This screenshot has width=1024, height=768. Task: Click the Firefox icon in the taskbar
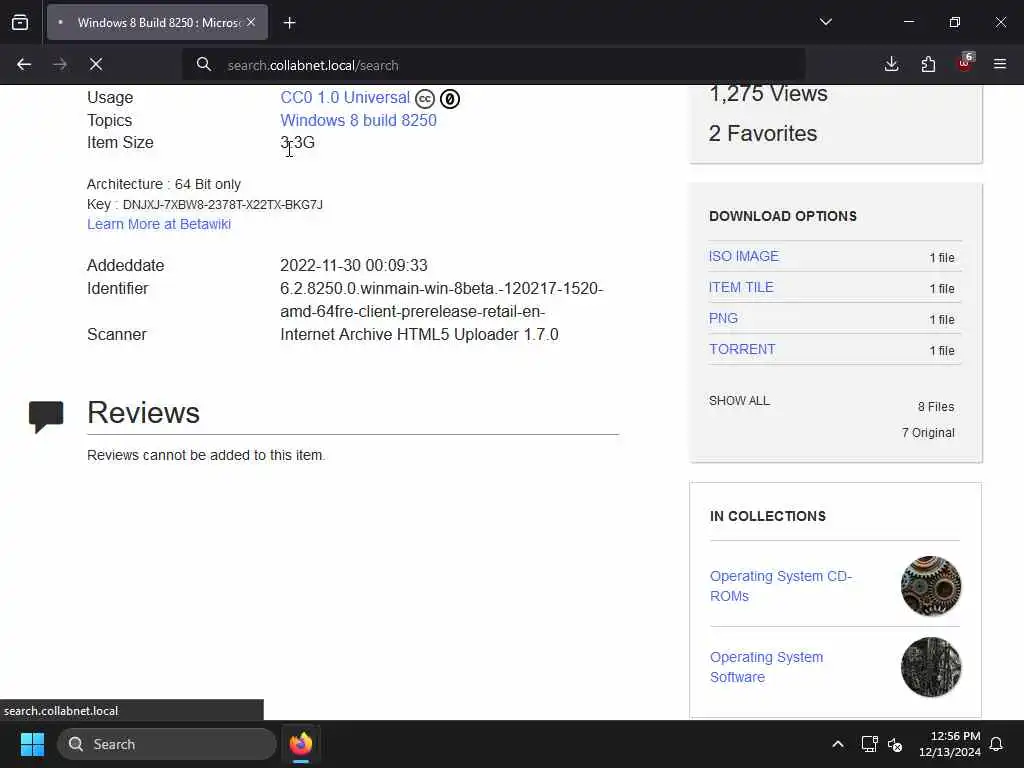click(x=300, y=744)
